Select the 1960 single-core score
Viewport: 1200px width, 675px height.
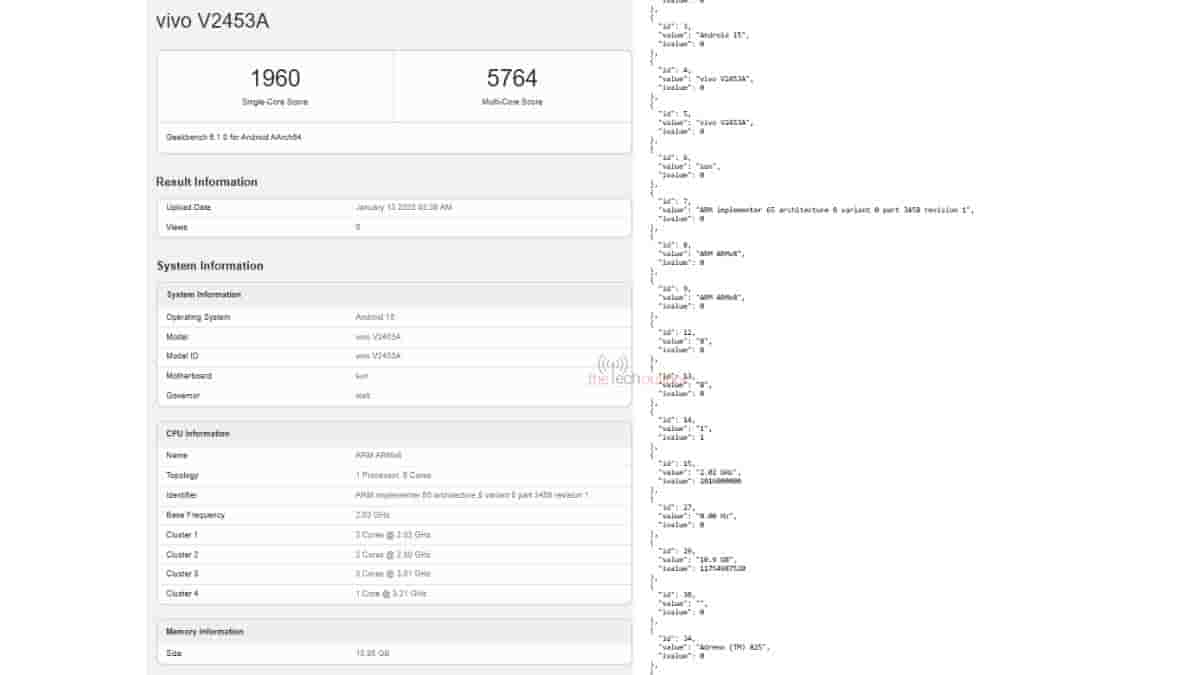[x=275, y=79]
